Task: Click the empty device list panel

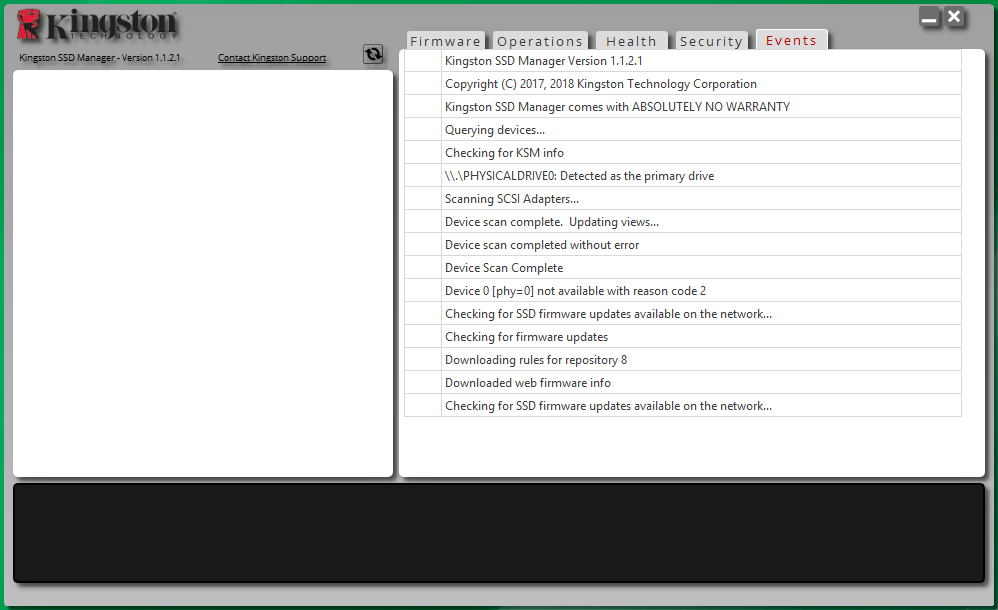Action: (x=203, y=273)
